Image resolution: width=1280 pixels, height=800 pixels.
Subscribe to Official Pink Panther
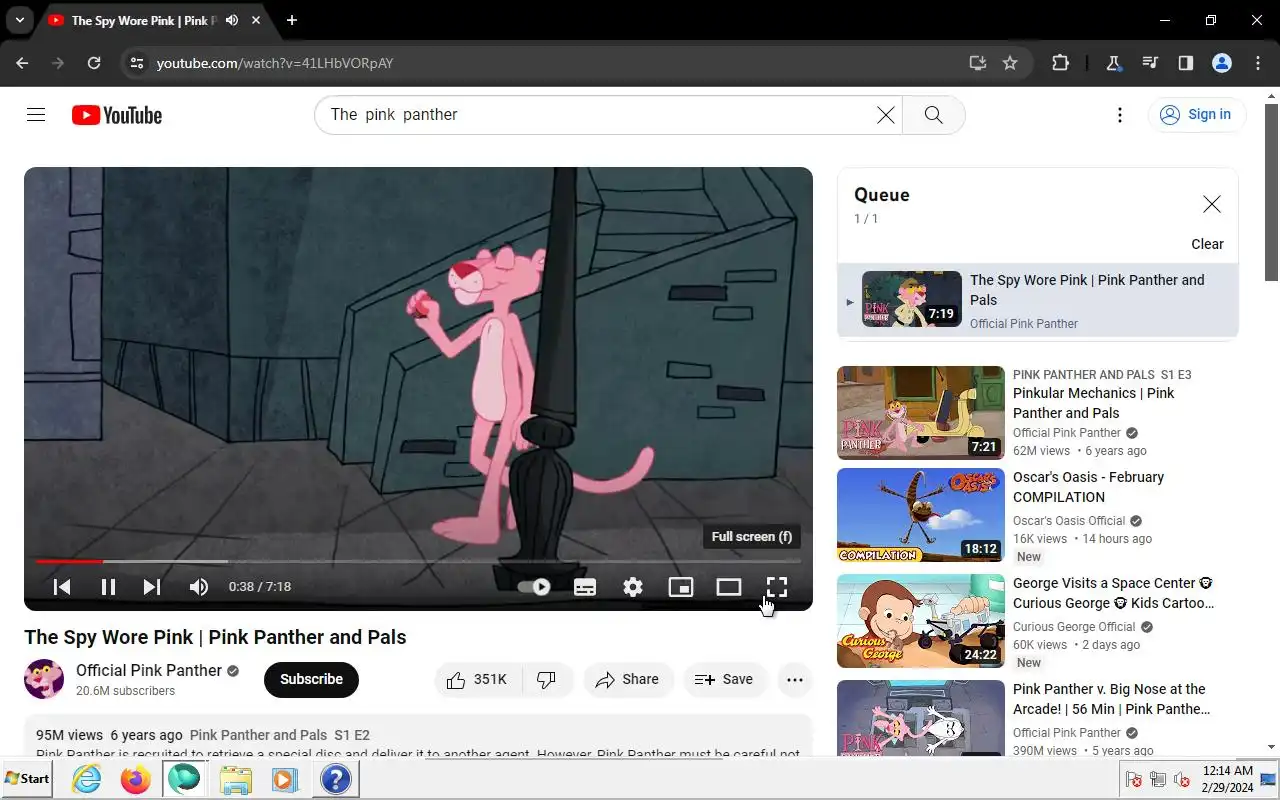click(311, 679)
